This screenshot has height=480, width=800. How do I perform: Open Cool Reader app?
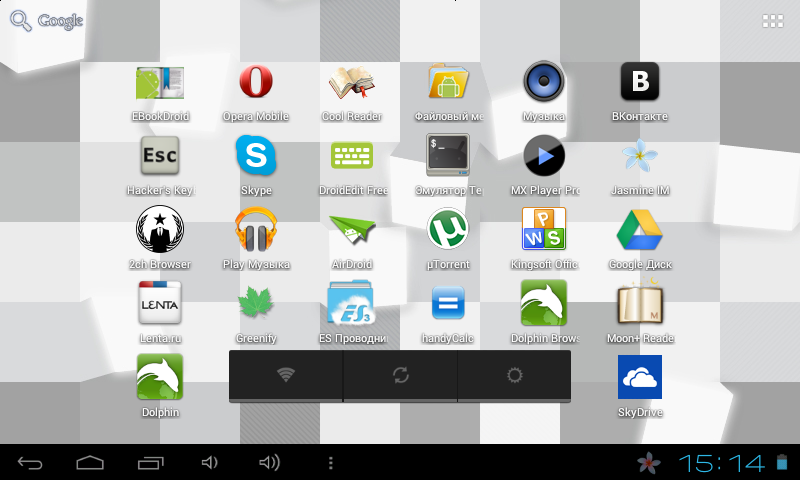pos(352,82)
